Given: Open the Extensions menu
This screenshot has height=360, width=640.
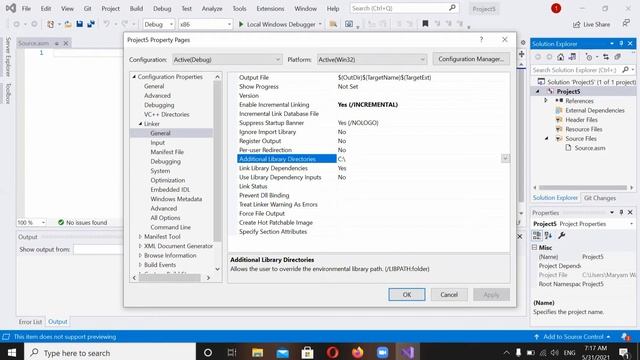Looking at the screenshot, I should click(x=270, y=8).
